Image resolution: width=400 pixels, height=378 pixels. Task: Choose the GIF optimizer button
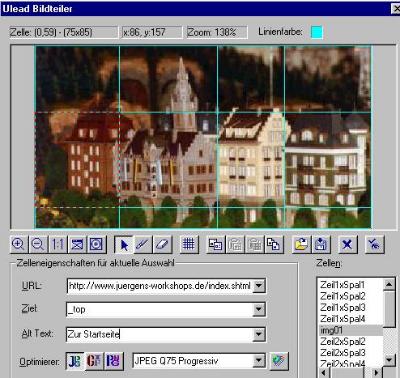coord(94,361)
